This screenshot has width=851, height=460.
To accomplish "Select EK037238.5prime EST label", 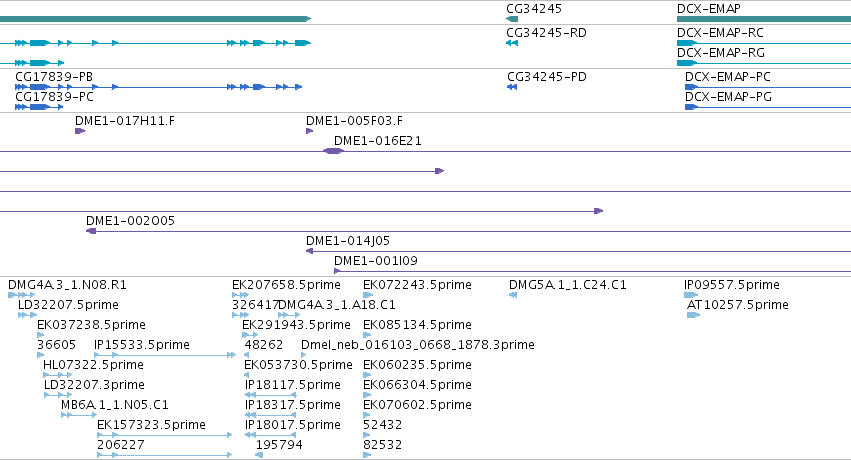I will click(91, 325).
